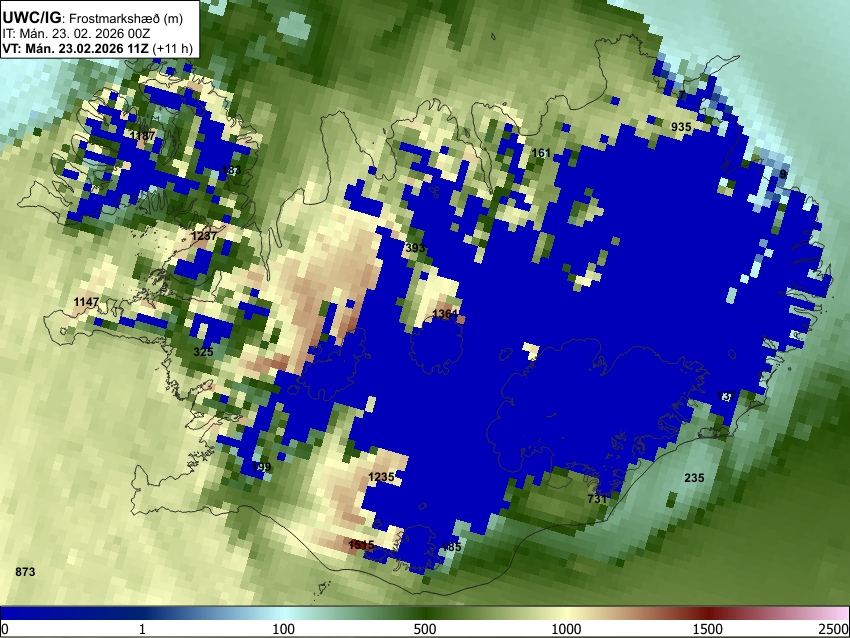Select the offshore value '873'
The image size is (850, 638).
25,572
